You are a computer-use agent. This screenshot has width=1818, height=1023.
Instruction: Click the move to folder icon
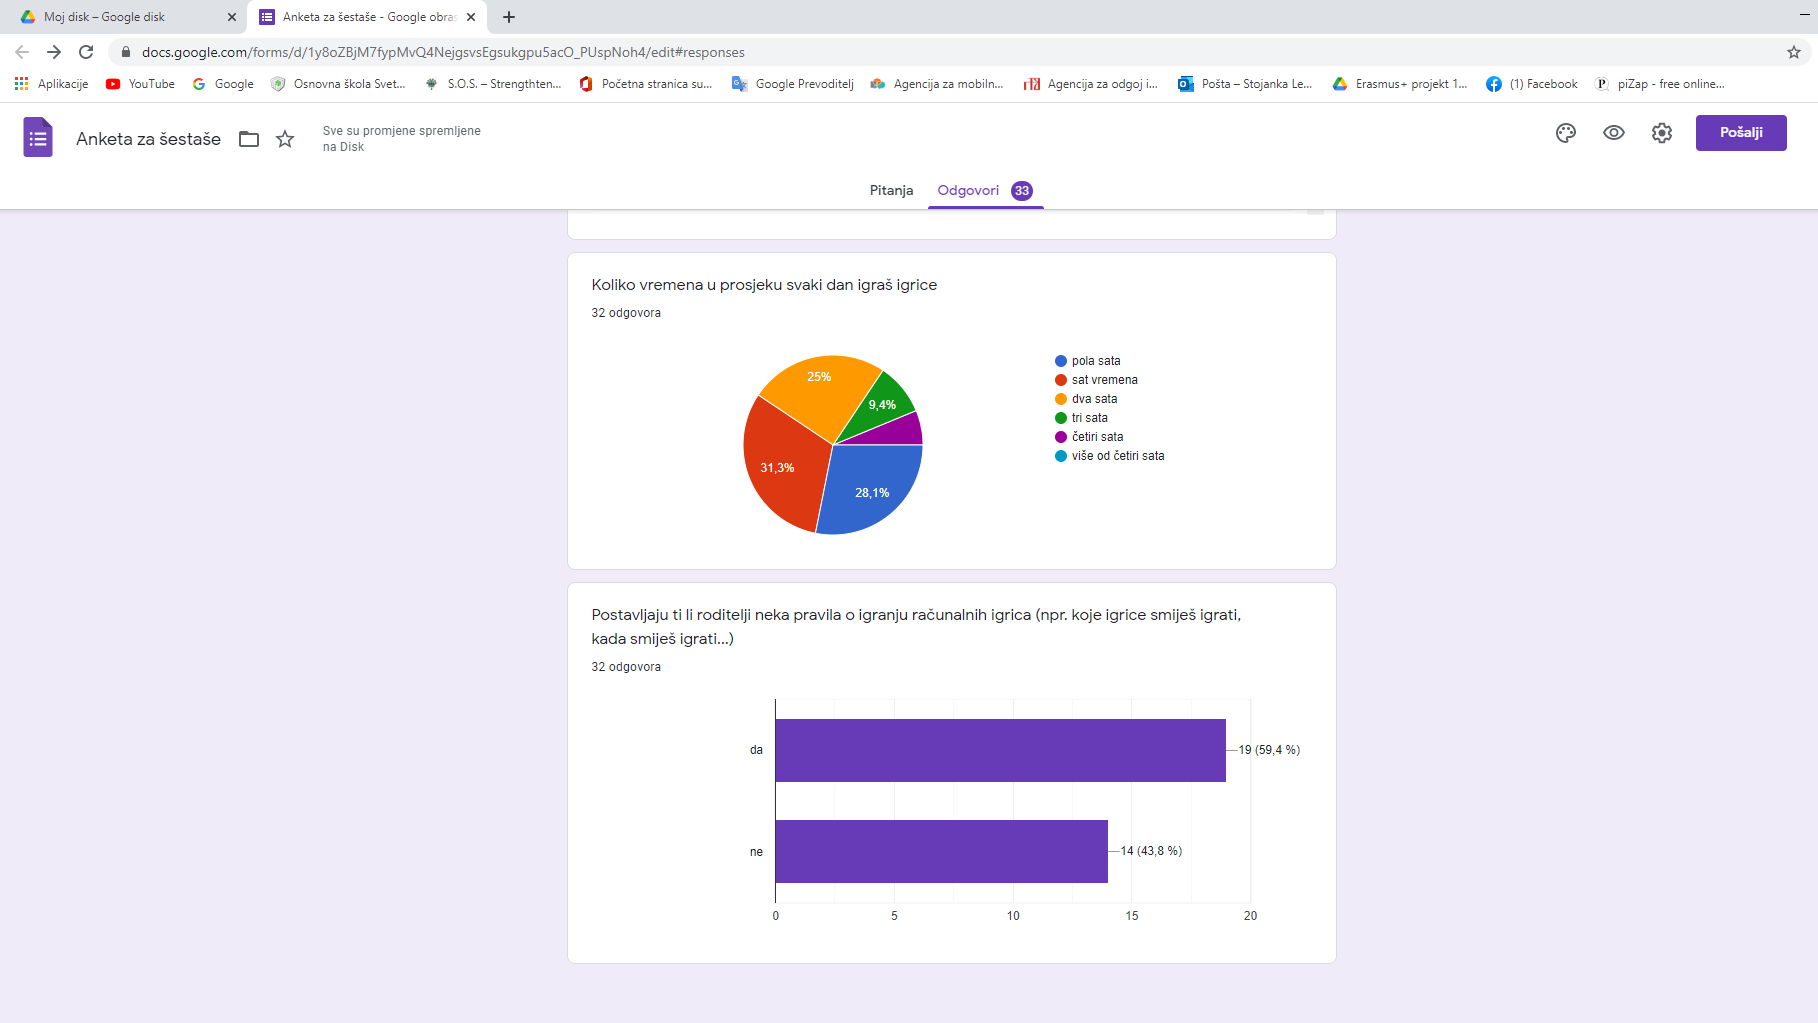pos(249,139)
